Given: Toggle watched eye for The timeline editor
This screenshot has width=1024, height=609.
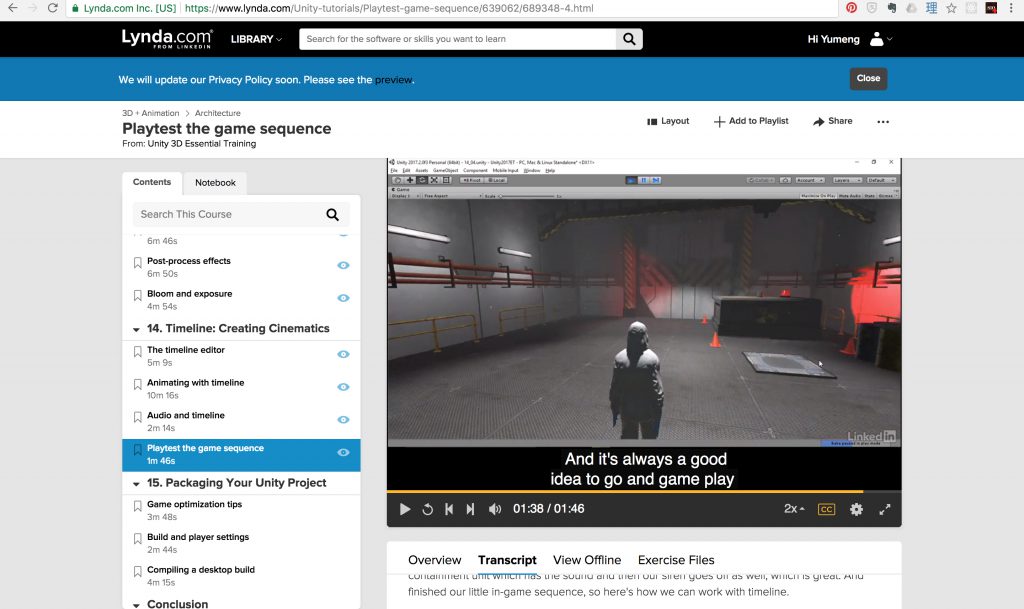Looking at the screenshot, I should tap(343, 354).
